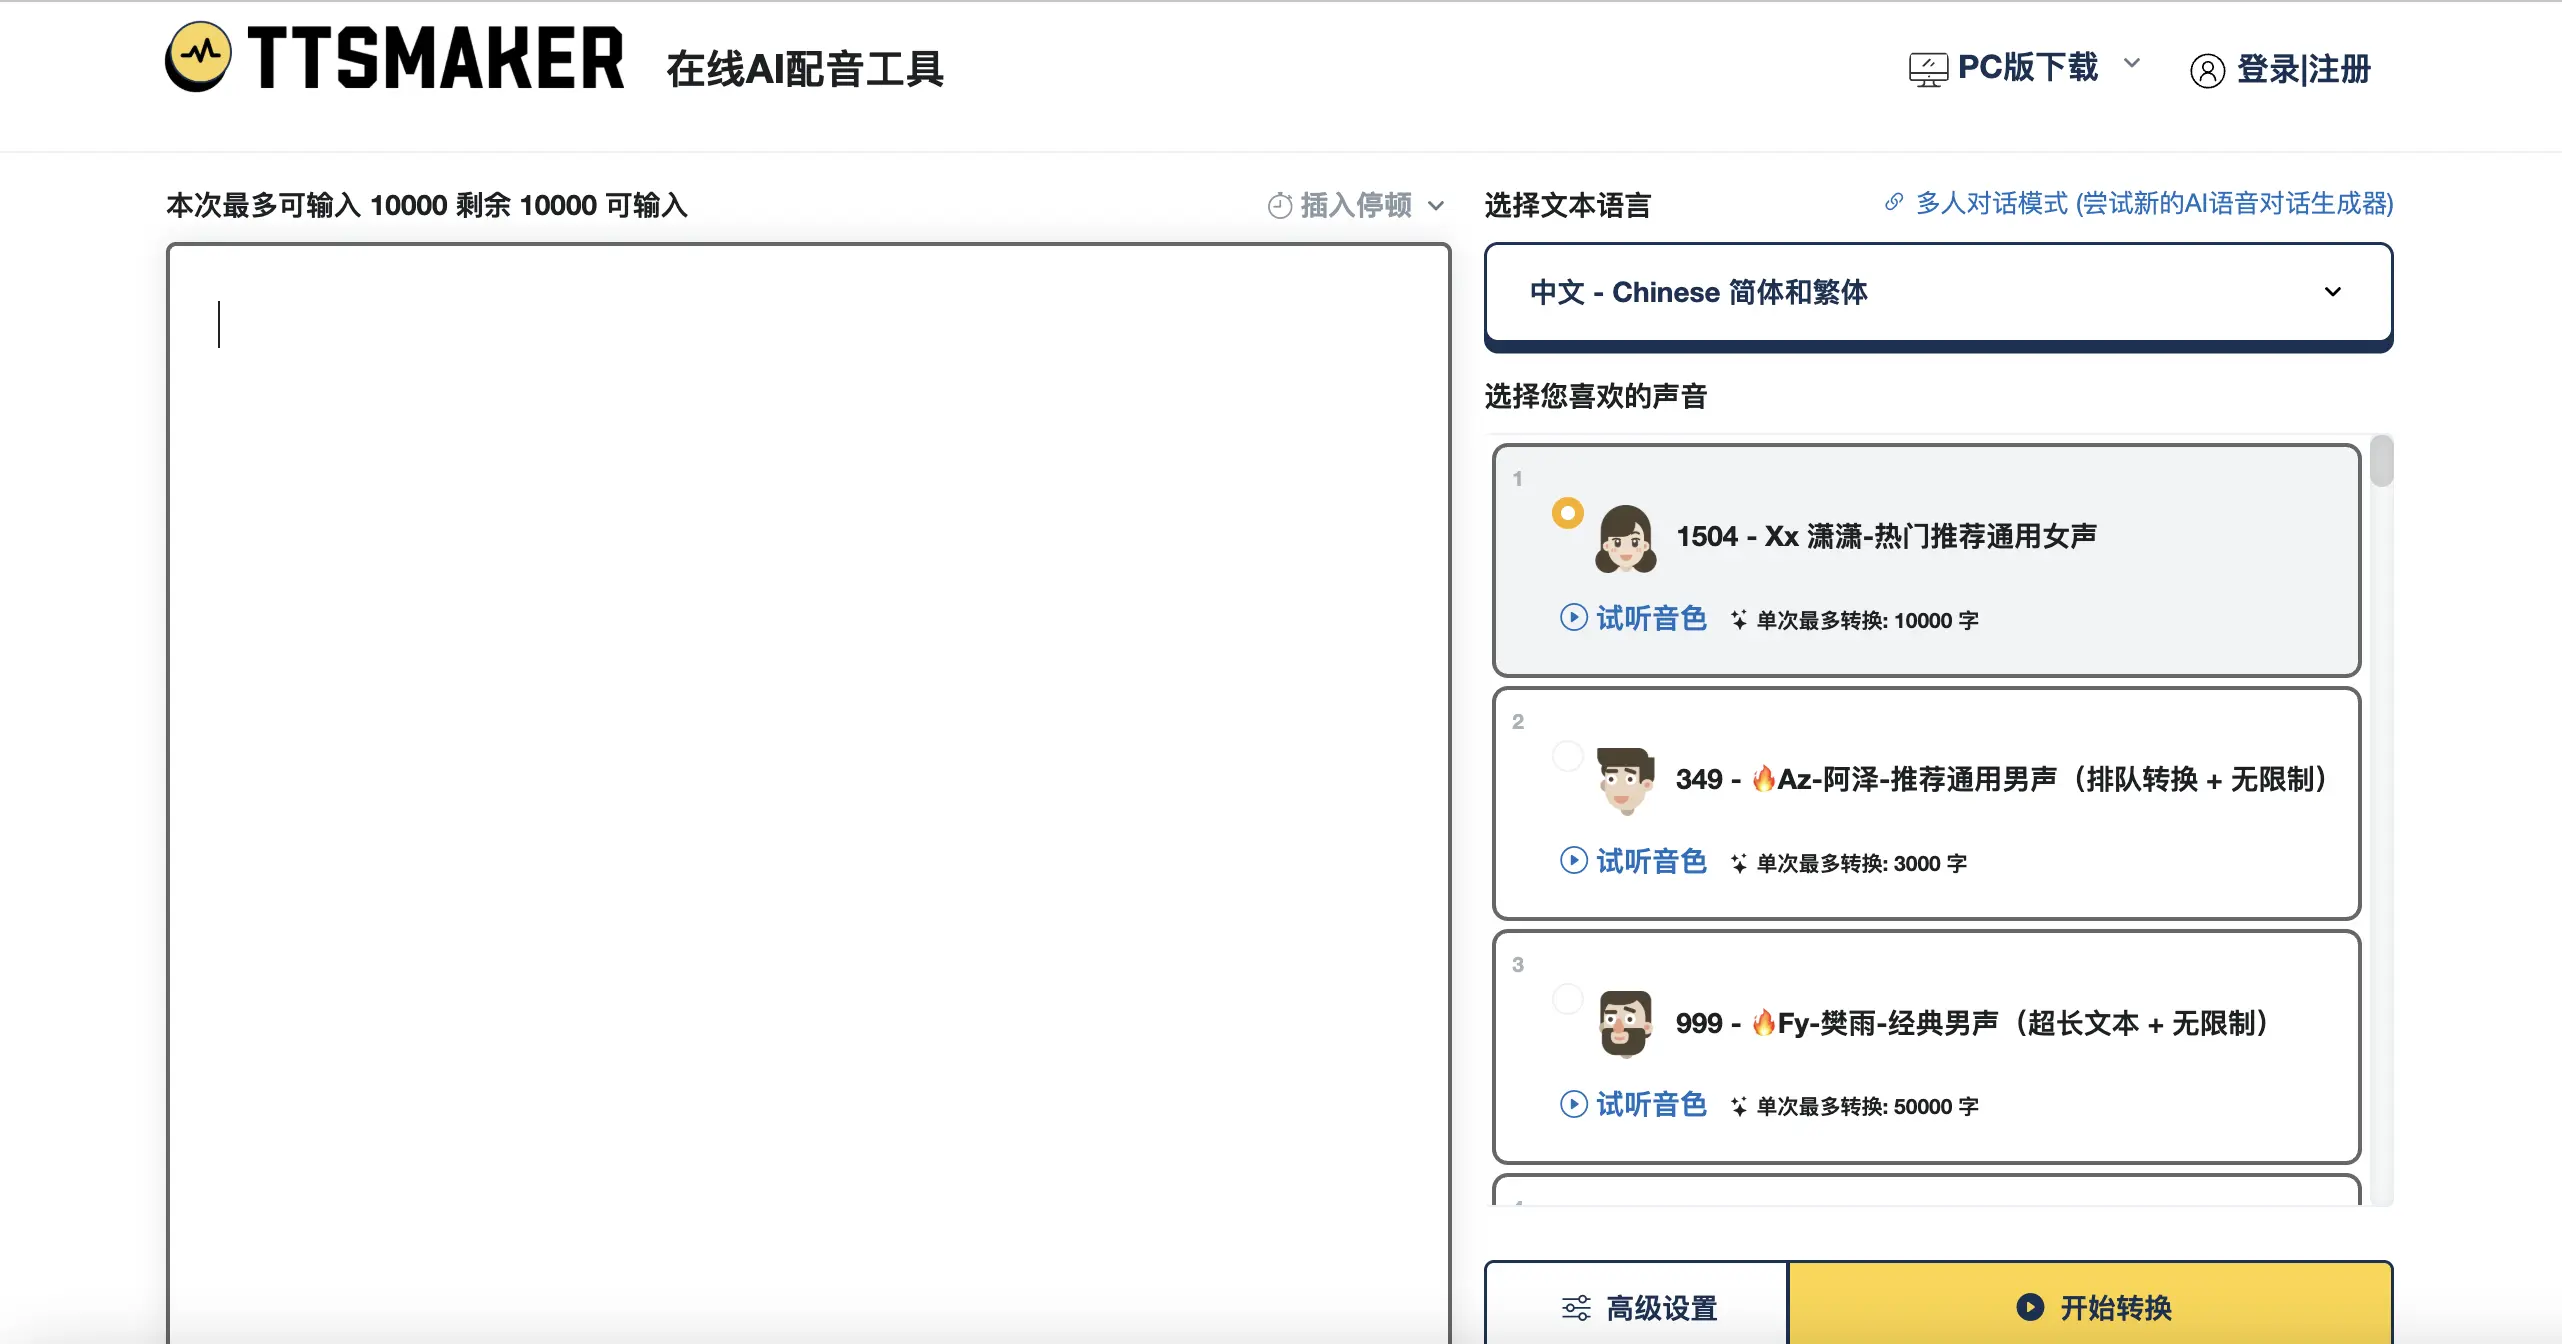Click the play icon to preview 樊雨 voice
2562x1344 pixels.
pyautogui.click(x=1574, y=1104)
